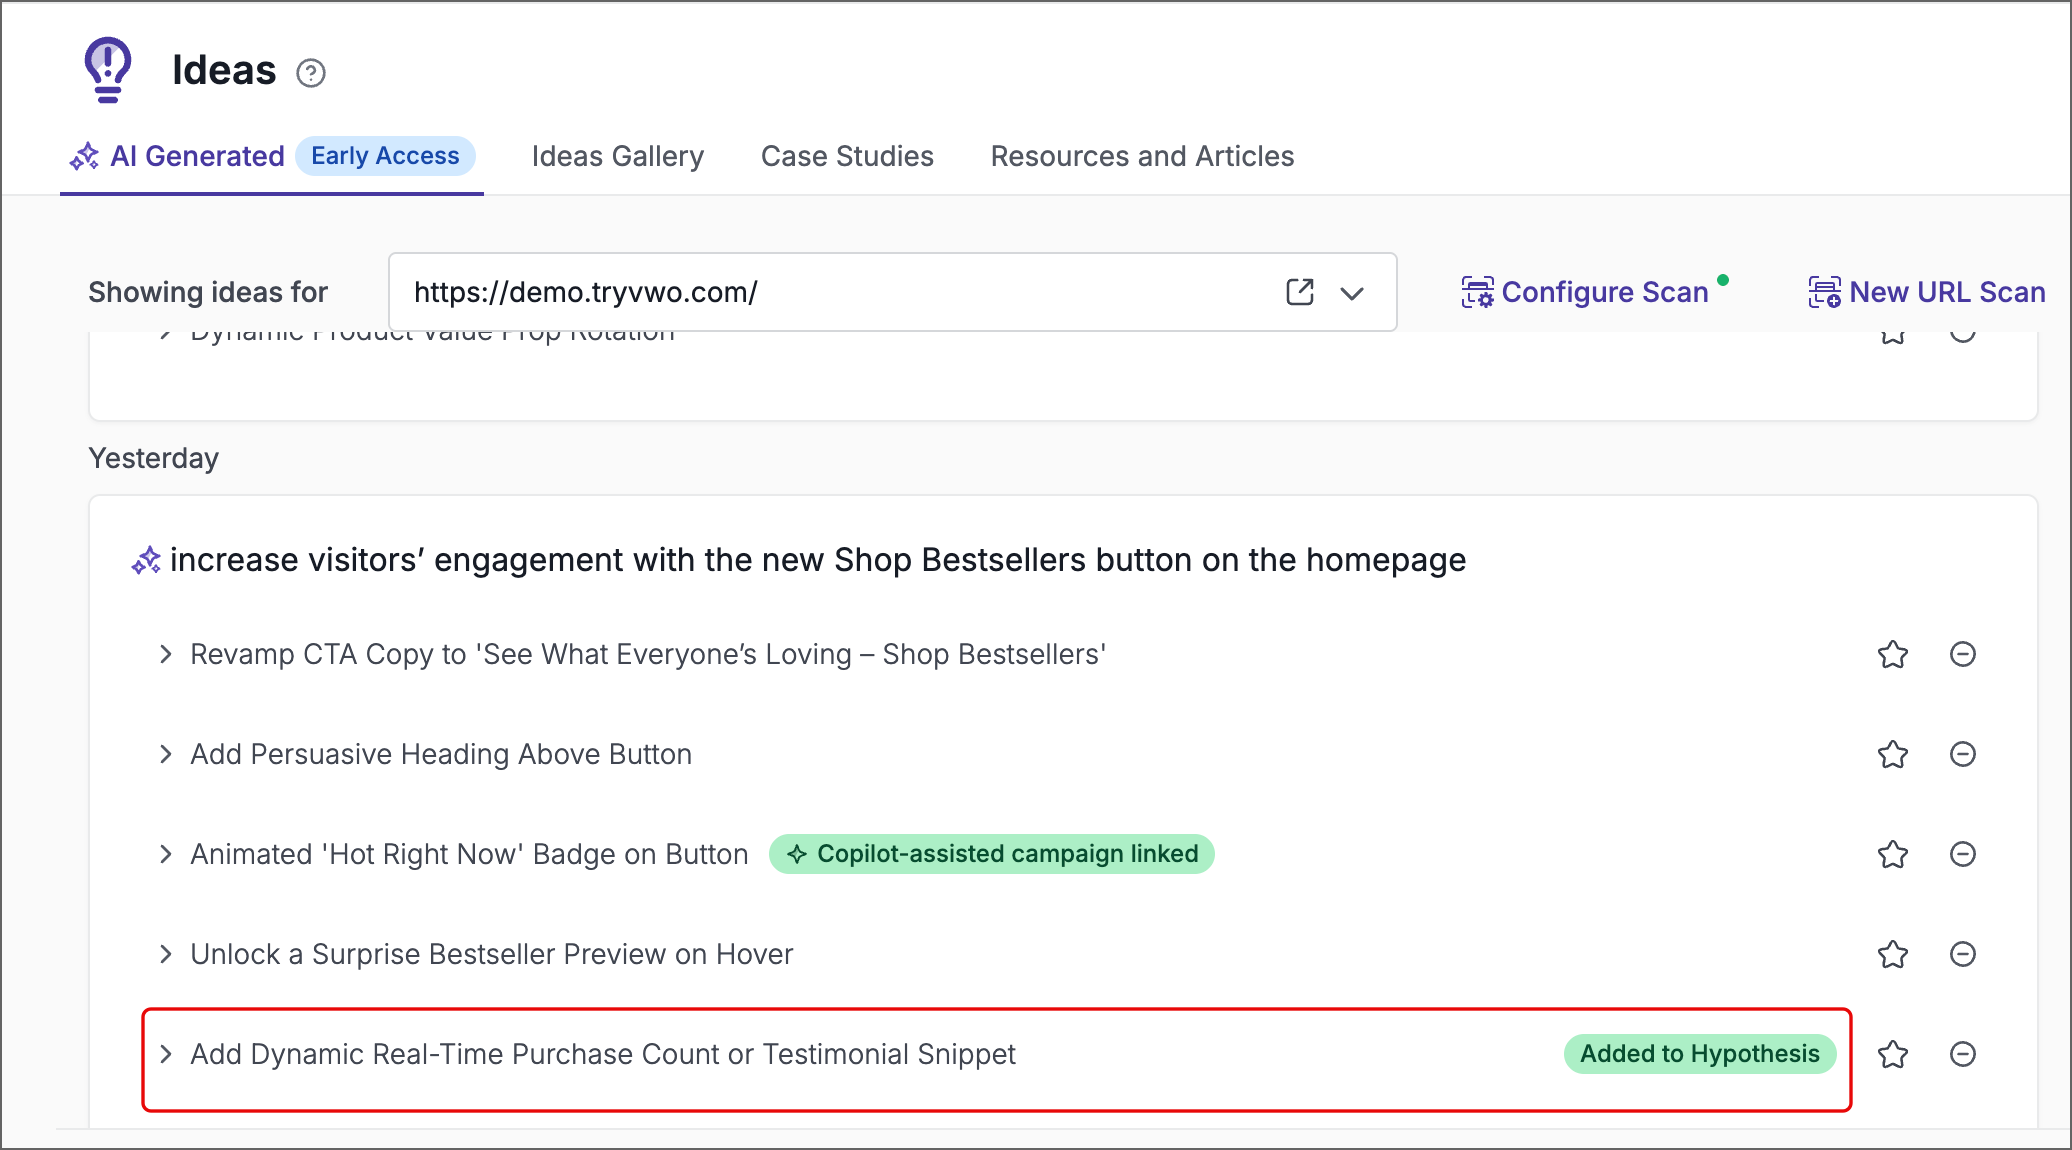
Task: Star the 'Revamp CTA Copy' idea
Action: click(1893, 654)
